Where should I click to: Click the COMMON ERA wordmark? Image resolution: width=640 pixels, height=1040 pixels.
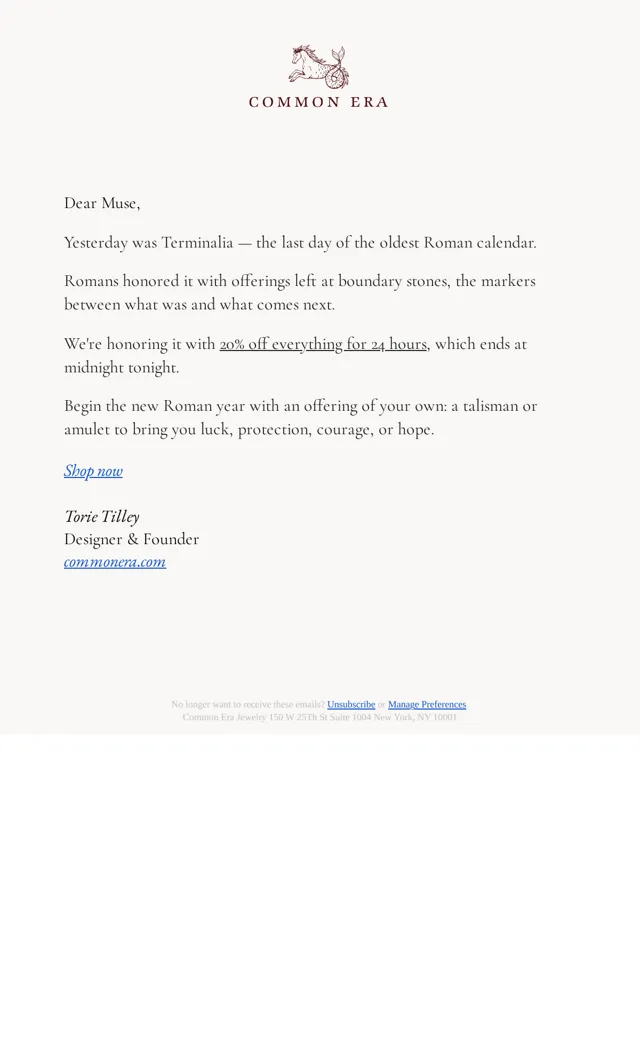click(x=318, y=102)
